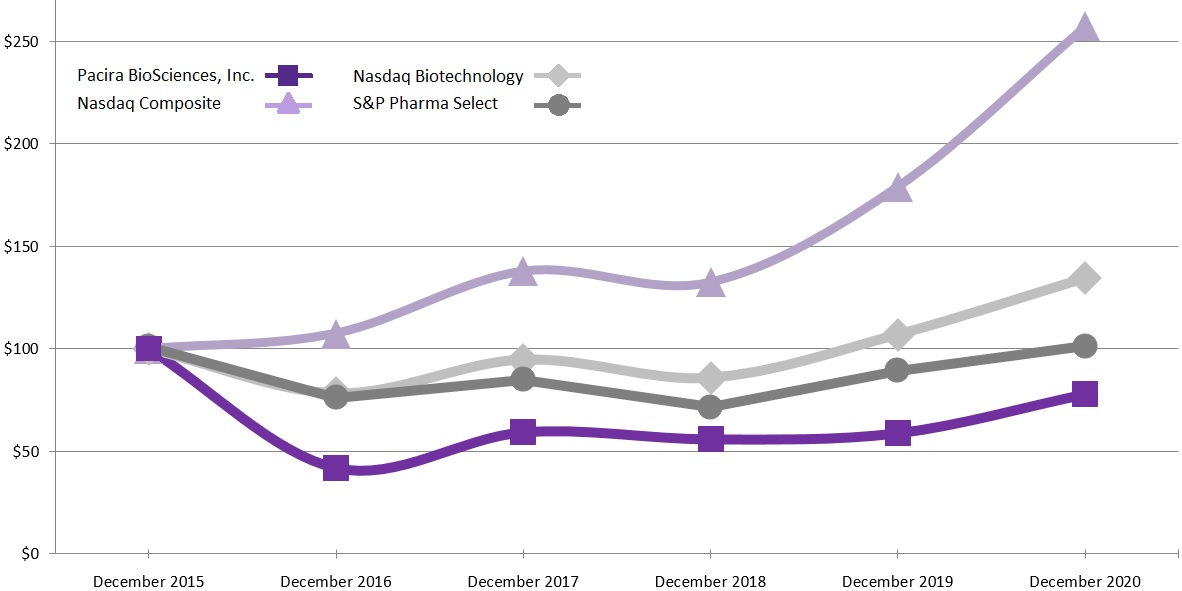1182x591 pixels.
Task: Click S&P Pharma circle at December 2016
Action: click(x=336, y=397)
